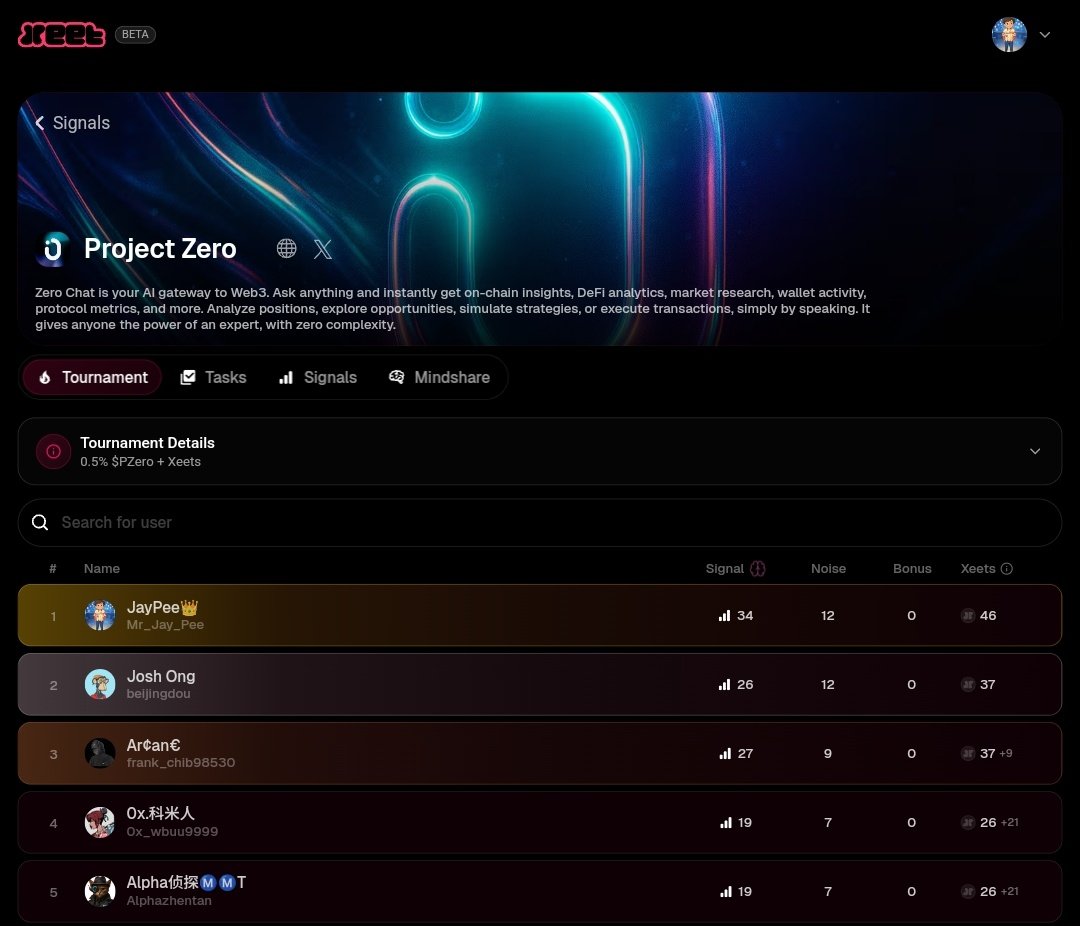Click Ar¢an€ signal bars icon
The width and height of the screenshot is (1080, 926).
tap(725, 753)
